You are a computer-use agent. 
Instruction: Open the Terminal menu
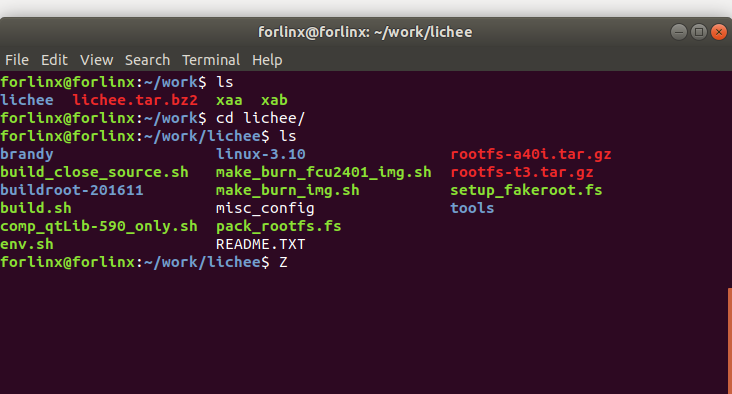[211, 60]
